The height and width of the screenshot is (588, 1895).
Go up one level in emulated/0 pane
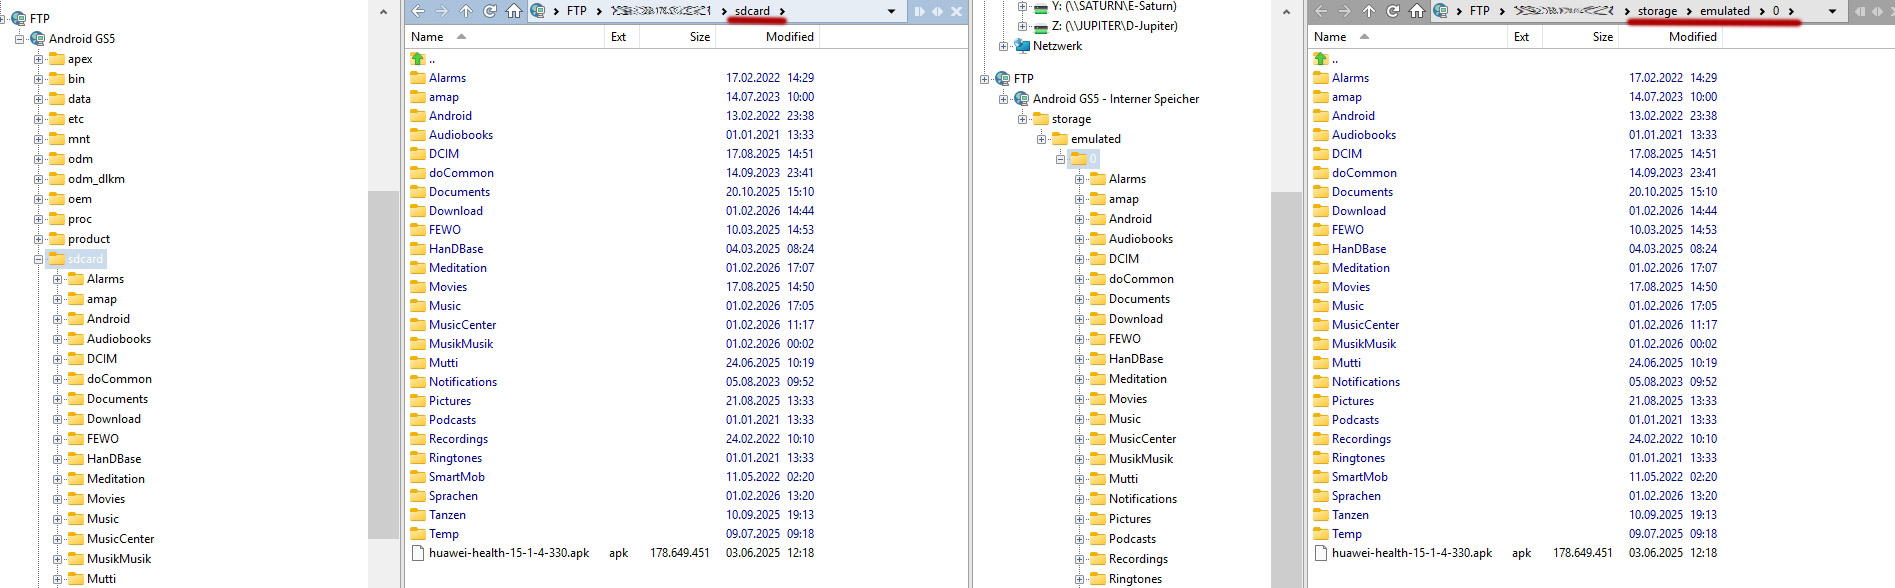click(1369, 11)
